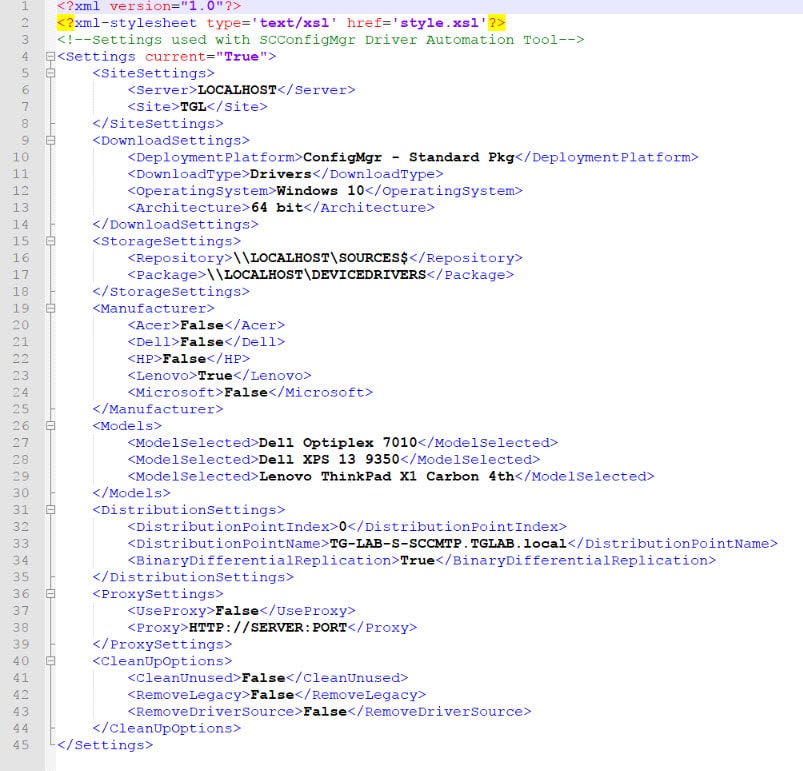Click the BinaryDifferentialReplication True value
Viewport: 803px width, 771px height.
point(417,561)
